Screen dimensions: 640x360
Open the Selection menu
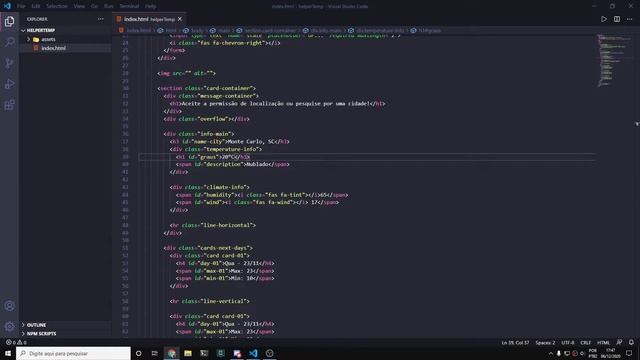coord(57,6)
